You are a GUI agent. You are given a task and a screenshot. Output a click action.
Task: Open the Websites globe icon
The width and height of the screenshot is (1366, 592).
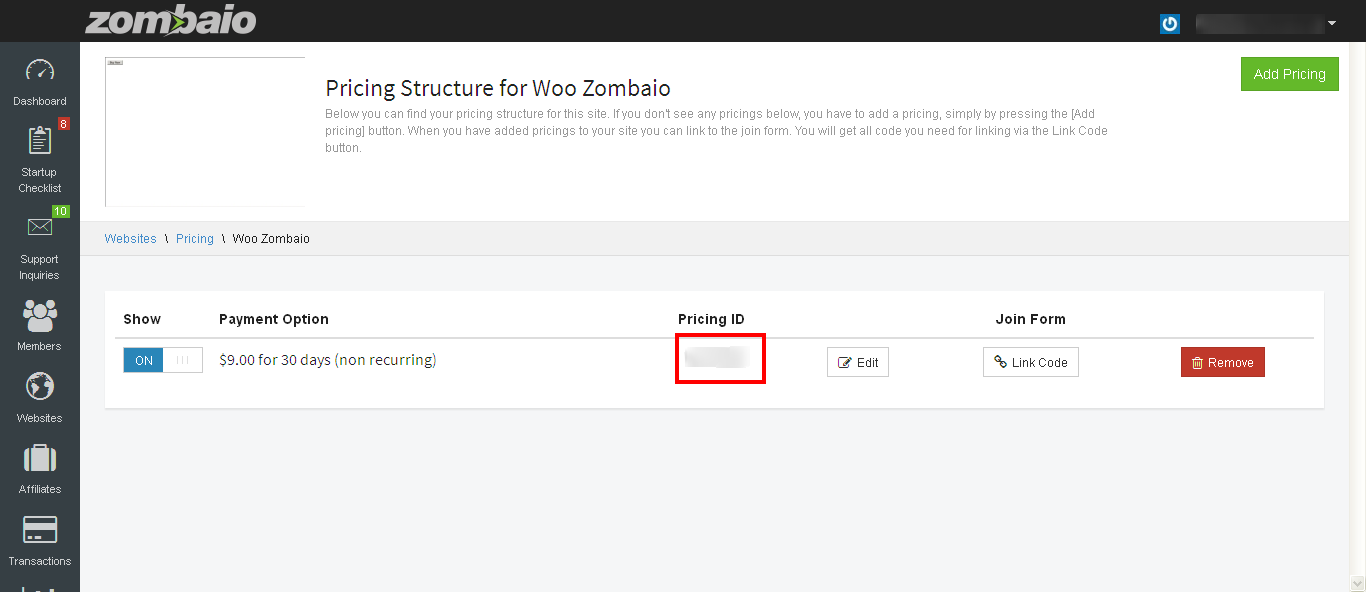click(40, 387)
